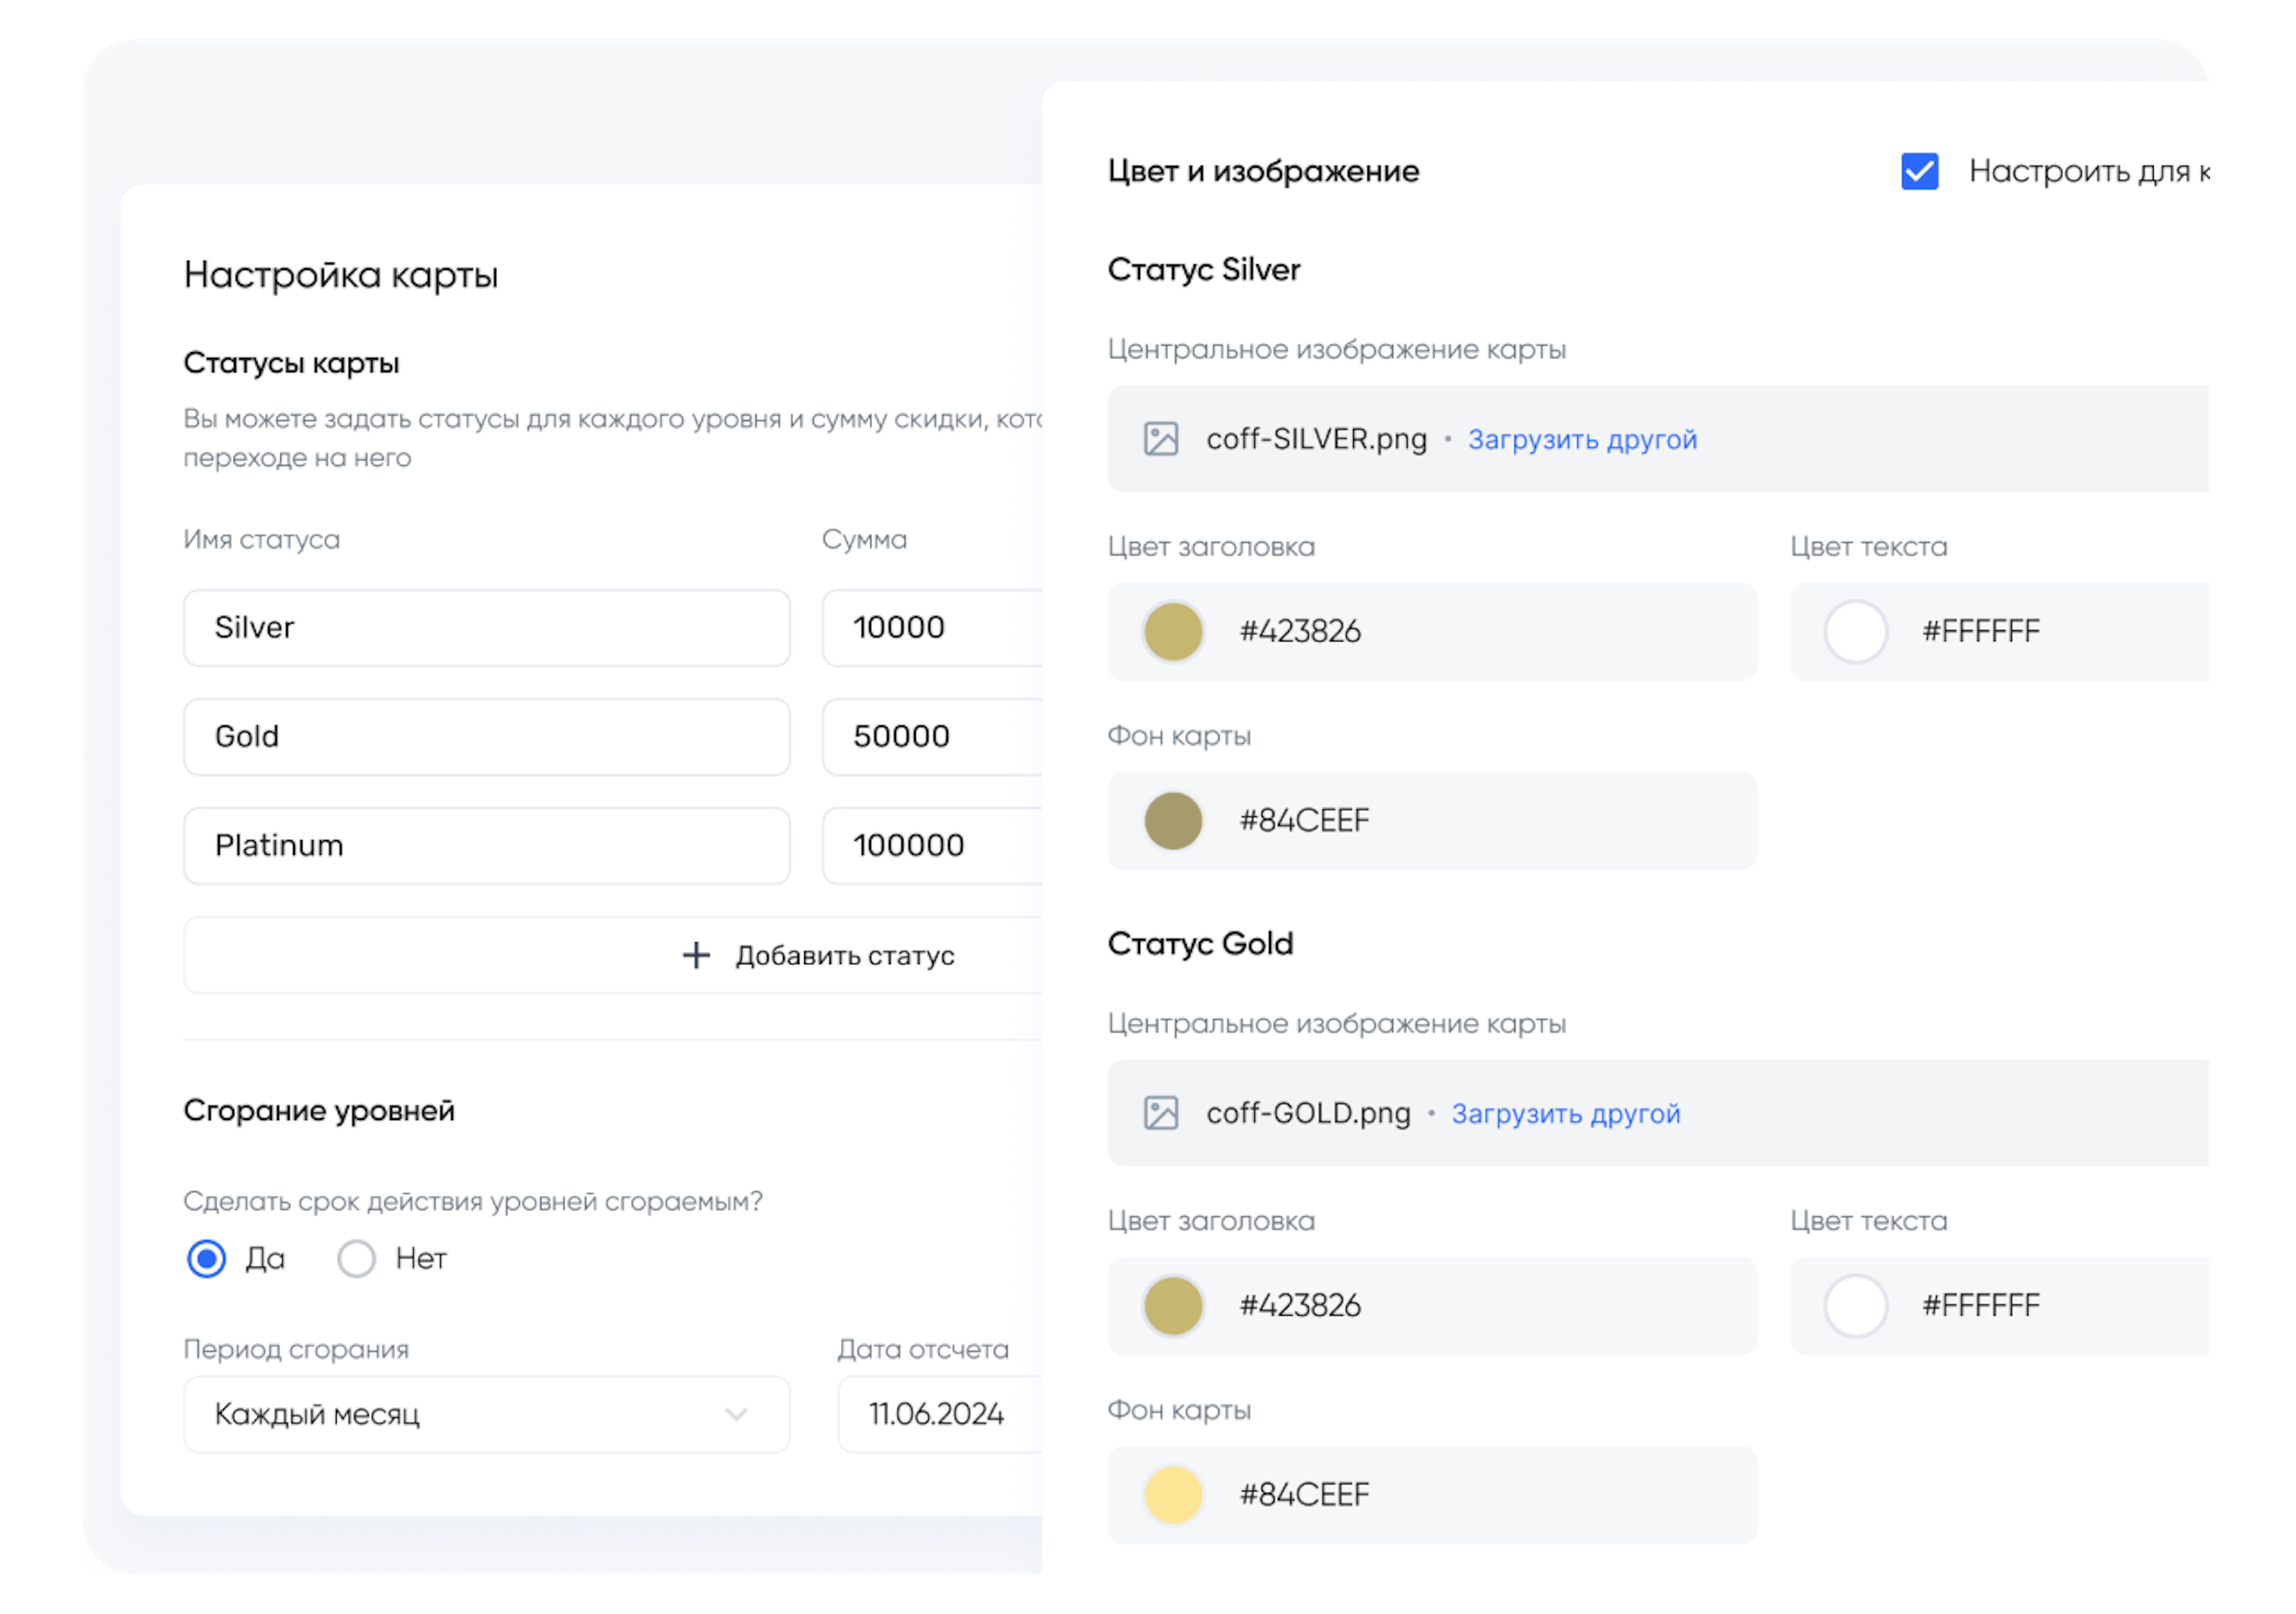Click Gold text color value #FFFFFF

coord(1981,1305)
